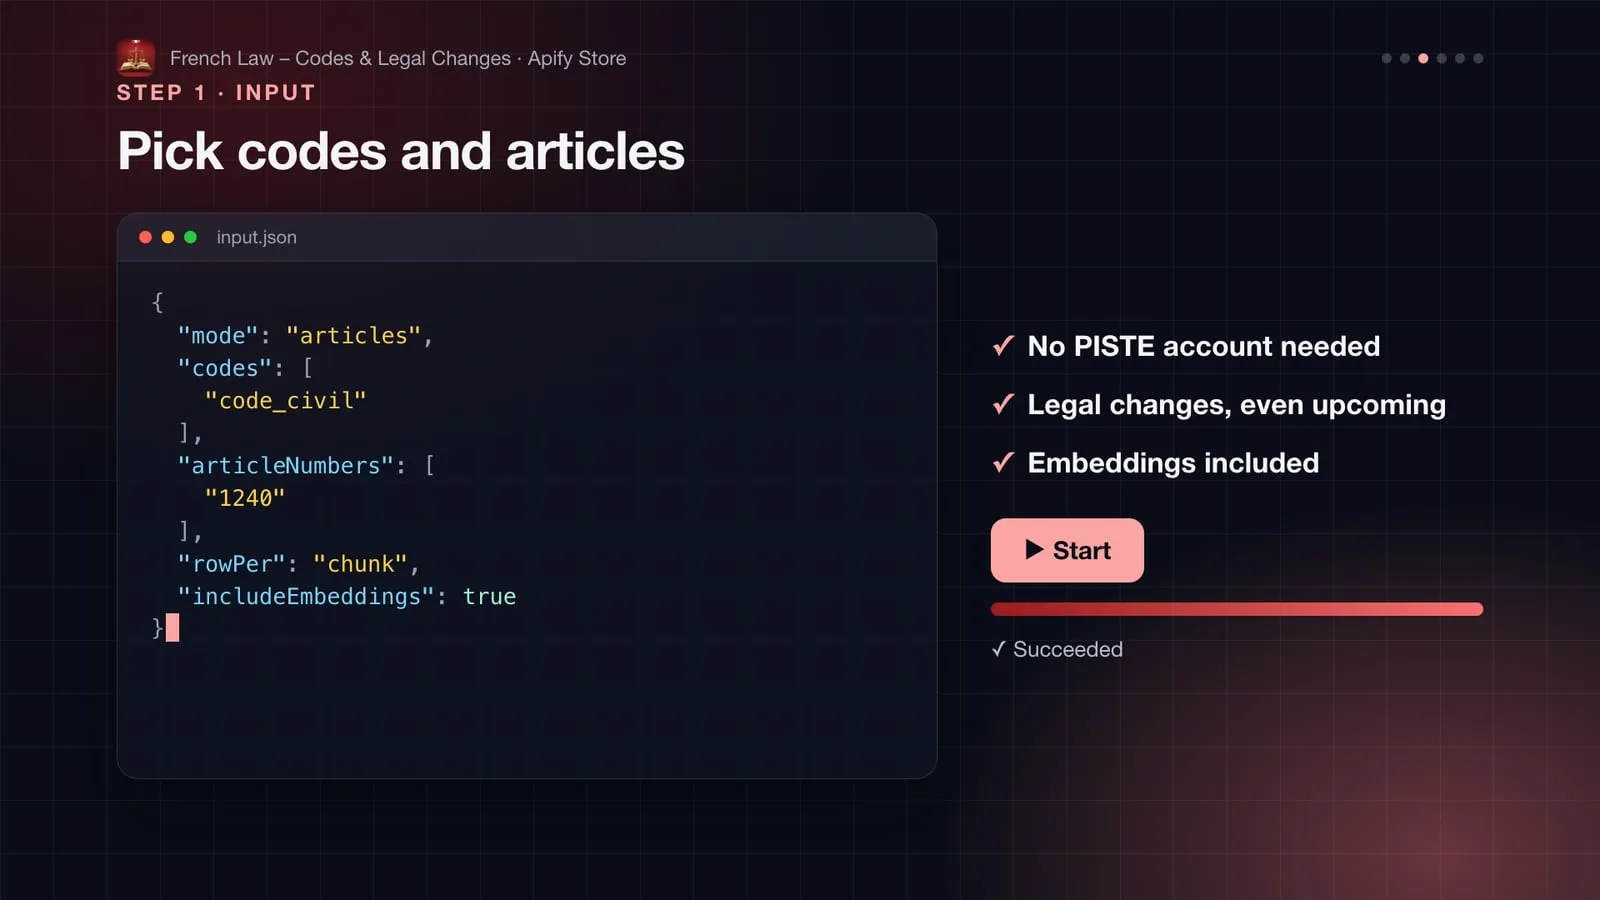The image size is (1600, 900).
Task: Jump to the last slide indicator dot
Action: (1478, 58)
